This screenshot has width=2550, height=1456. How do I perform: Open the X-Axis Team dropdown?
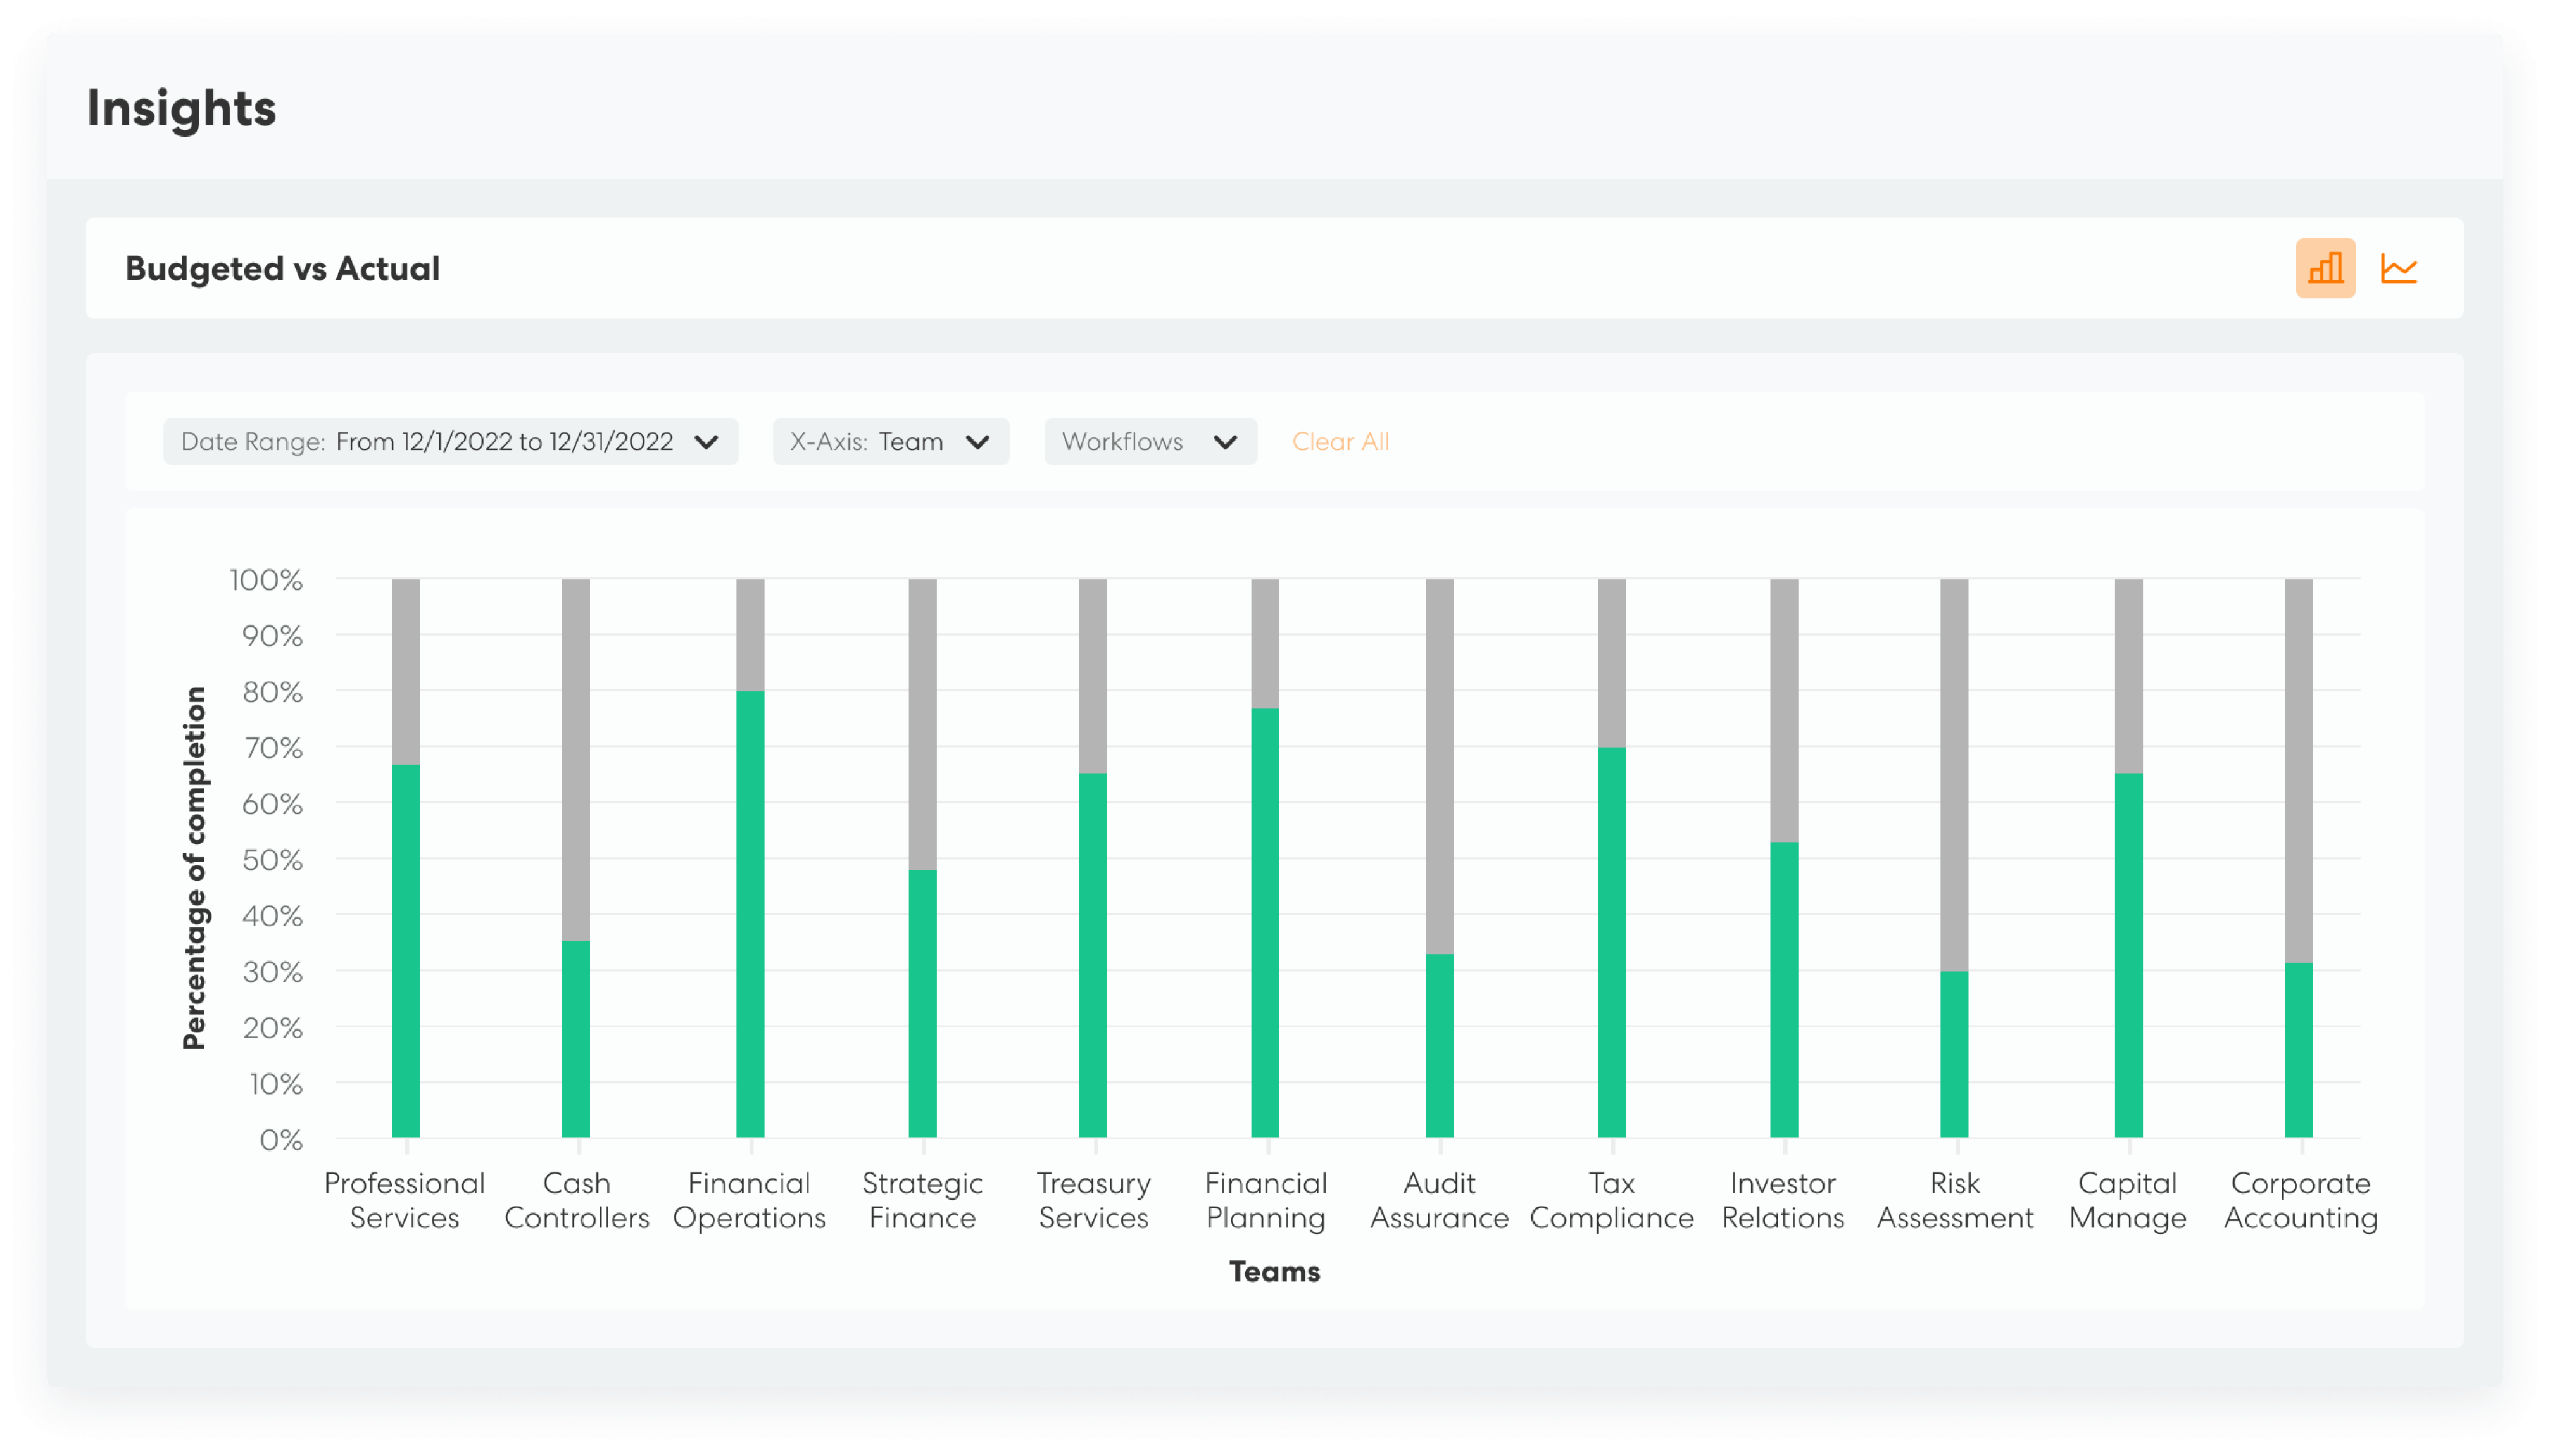[x=890, y=441]
